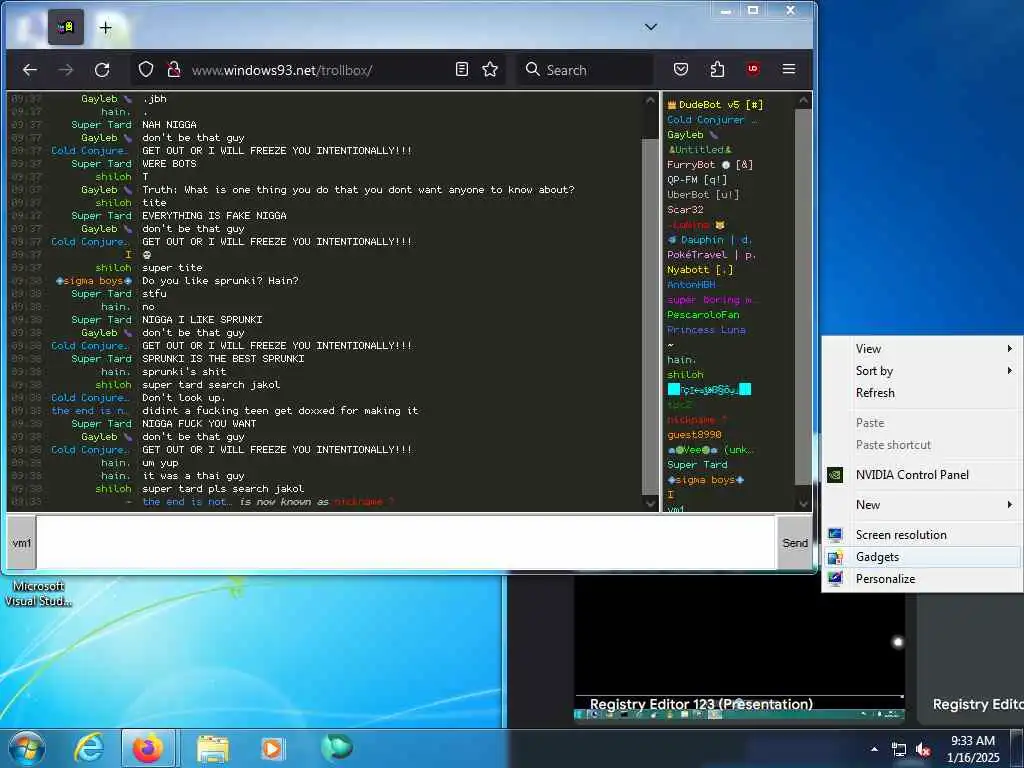Expand the Sort by submenu
This screenshot has width=1024, height=768.
[921, 371]
